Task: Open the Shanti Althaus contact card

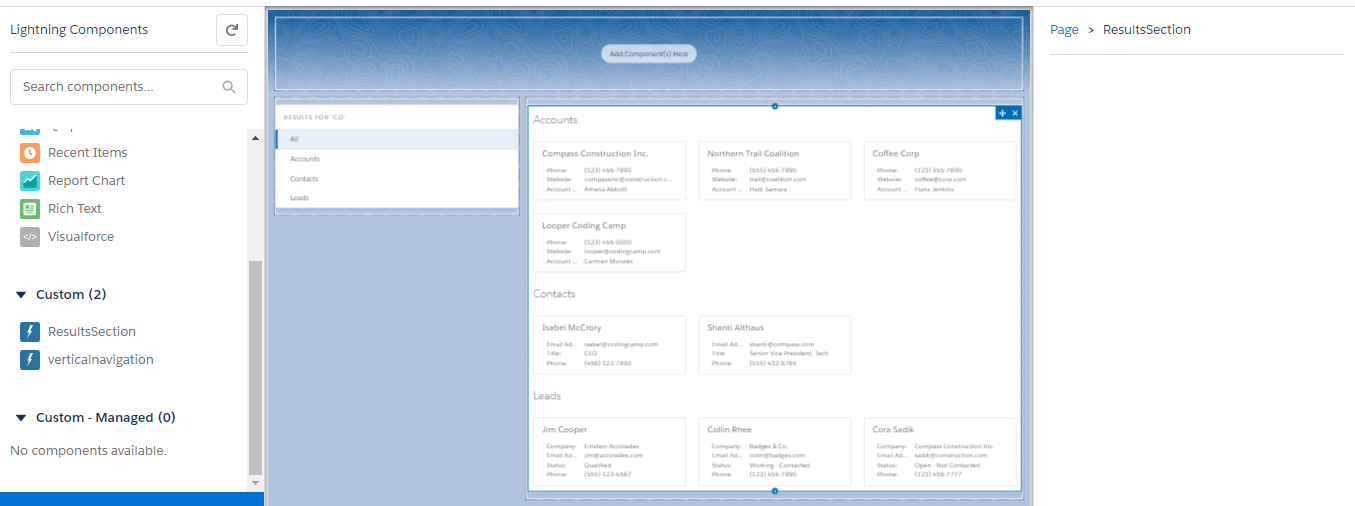Action: pyautogui.click(x=775, y=345)
